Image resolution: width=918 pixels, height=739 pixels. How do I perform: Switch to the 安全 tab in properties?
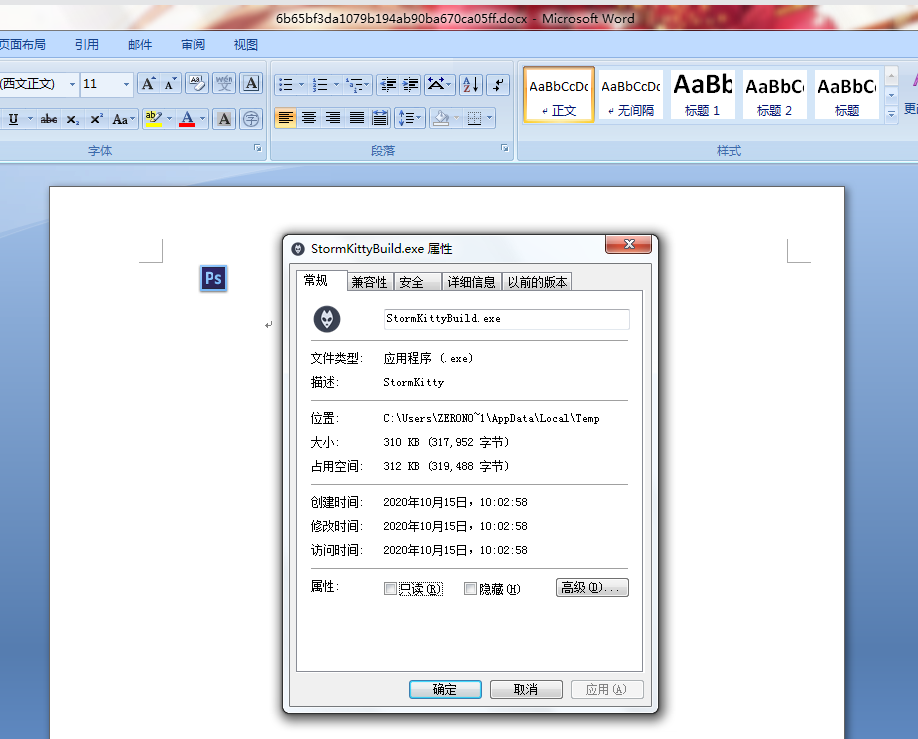pyautogui.click(x=417, y=282)
